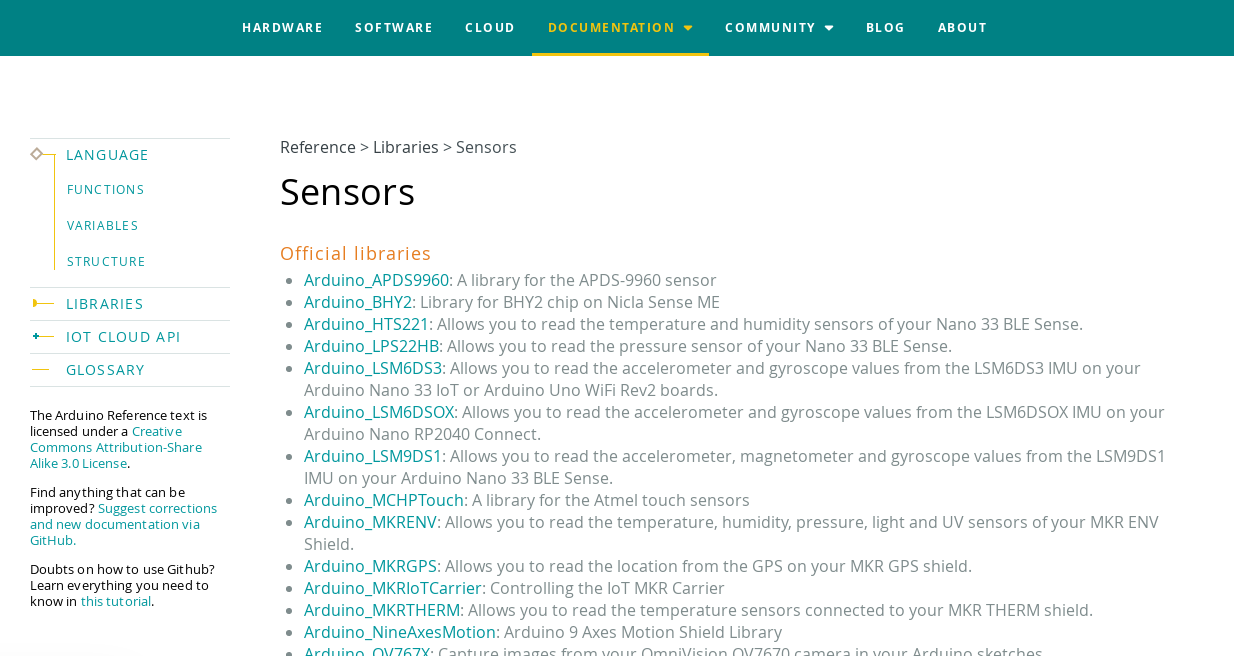The width and height of the screenshot is (1234, 656).
Task: Open Creative Commons Attribution-Share Alike license link
Action: coord(116,447)
